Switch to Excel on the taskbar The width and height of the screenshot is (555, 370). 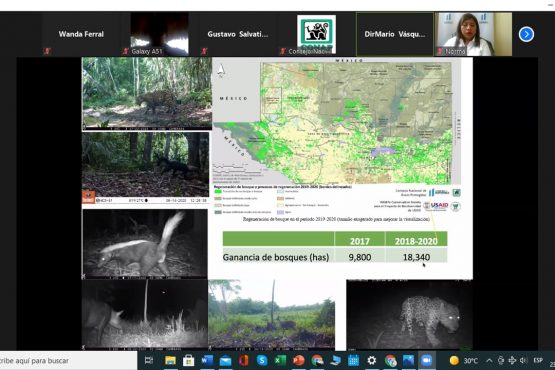click(280, 360)
